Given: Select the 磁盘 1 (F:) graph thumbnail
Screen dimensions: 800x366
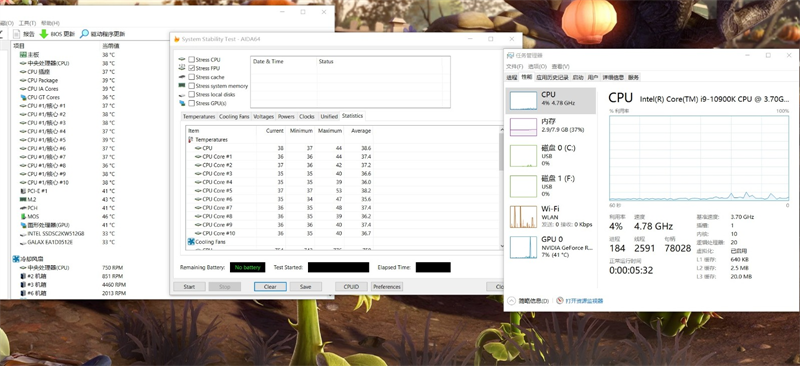Looking at the screenshot, I should [523, 186].
